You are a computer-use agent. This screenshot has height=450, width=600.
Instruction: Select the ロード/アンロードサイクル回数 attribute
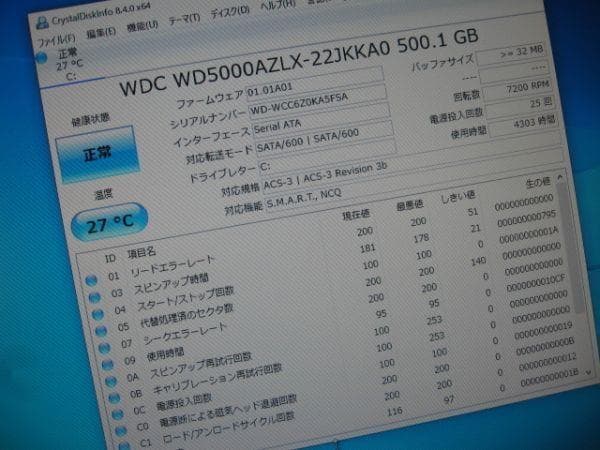coord(228,428)
